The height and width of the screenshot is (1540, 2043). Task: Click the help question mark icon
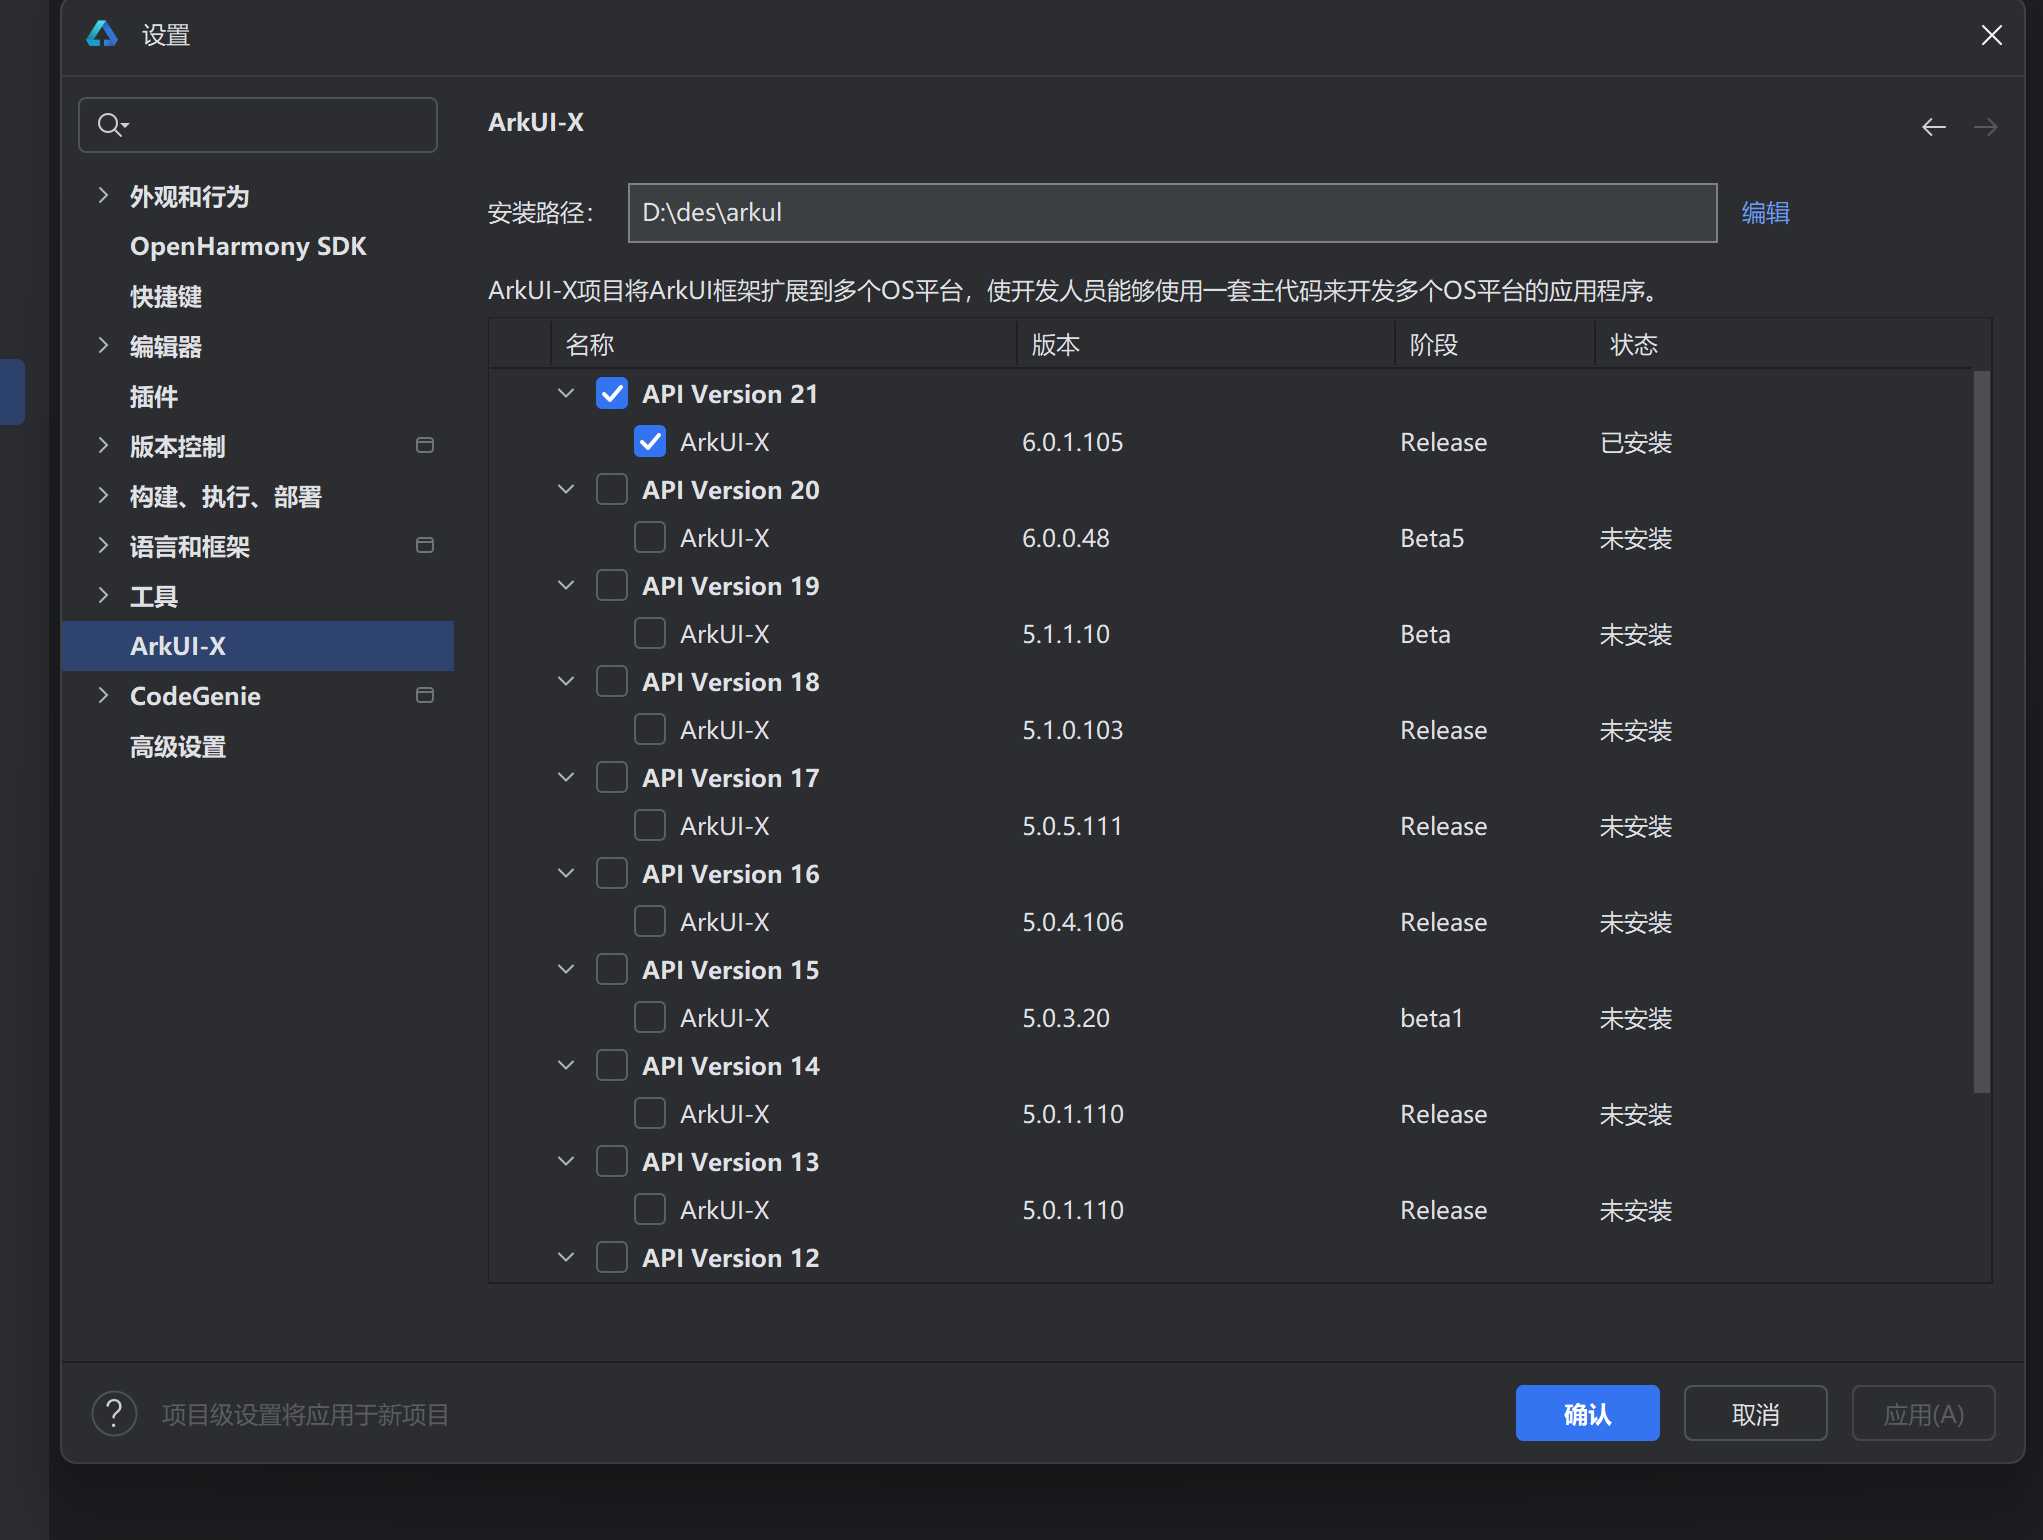(x=114, y=1414)
